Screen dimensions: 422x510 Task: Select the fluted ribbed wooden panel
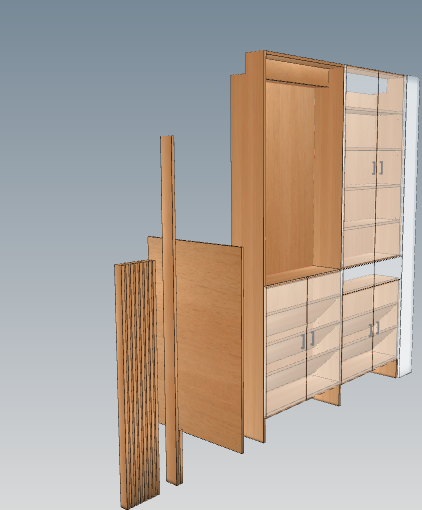coord(137,383)
